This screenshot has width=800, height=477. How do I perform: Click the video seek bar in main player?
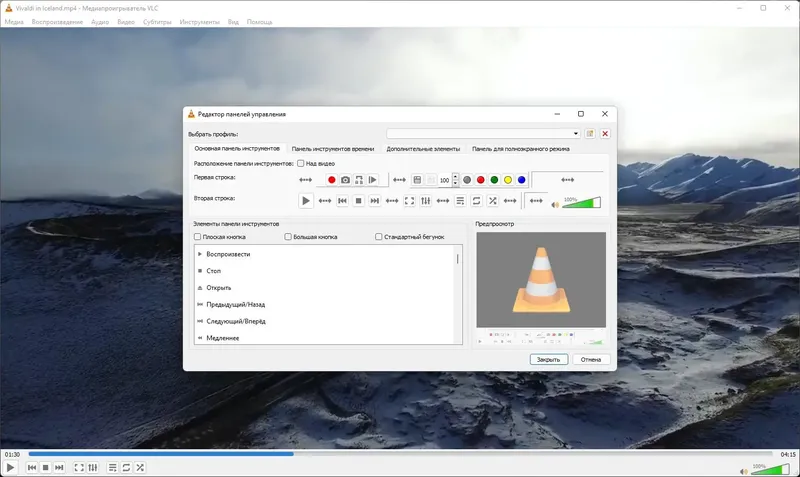[x=401, y=454]
